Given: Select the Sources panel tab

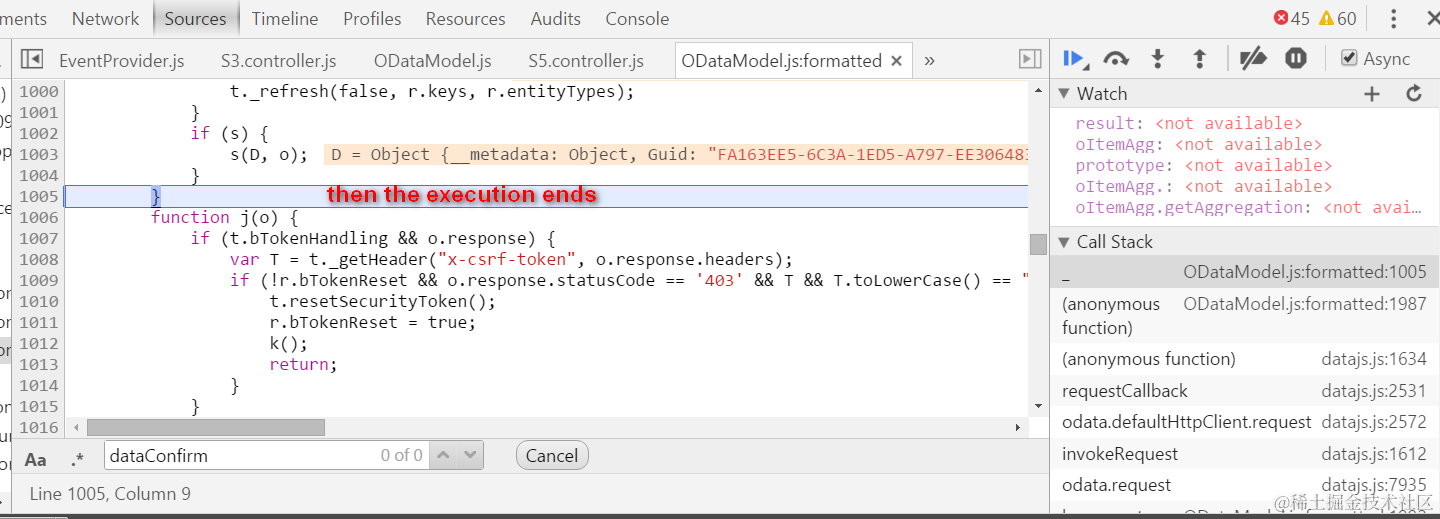Looking at the screenshot, I should point(195,19).
